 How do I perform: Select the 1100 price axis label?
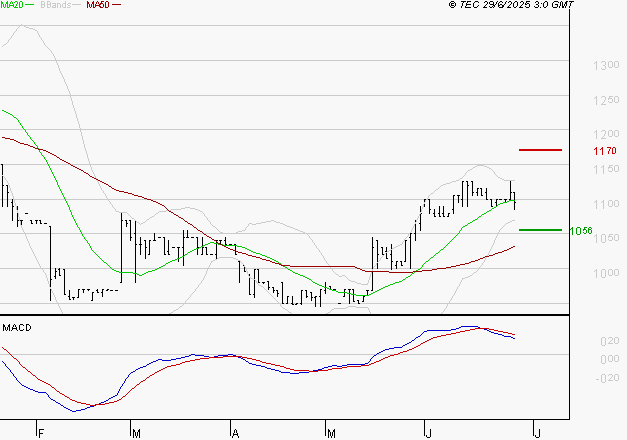coord(606,204)
